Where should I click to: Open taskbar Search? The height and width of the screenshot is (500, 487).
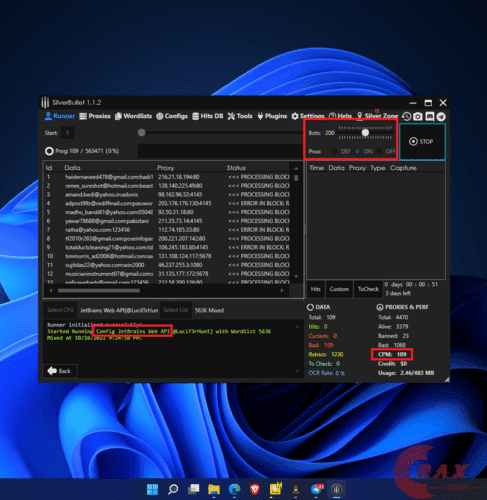coord(173,489)
